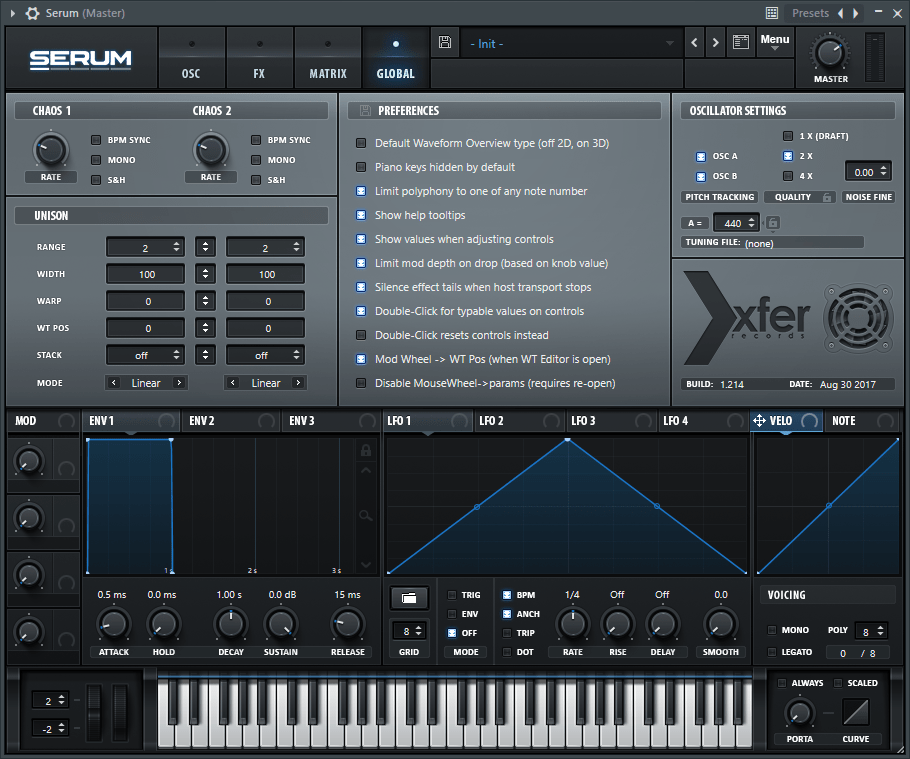Click the Unison Stack link stepper
The image size is (910, 759).
(205, 355)
